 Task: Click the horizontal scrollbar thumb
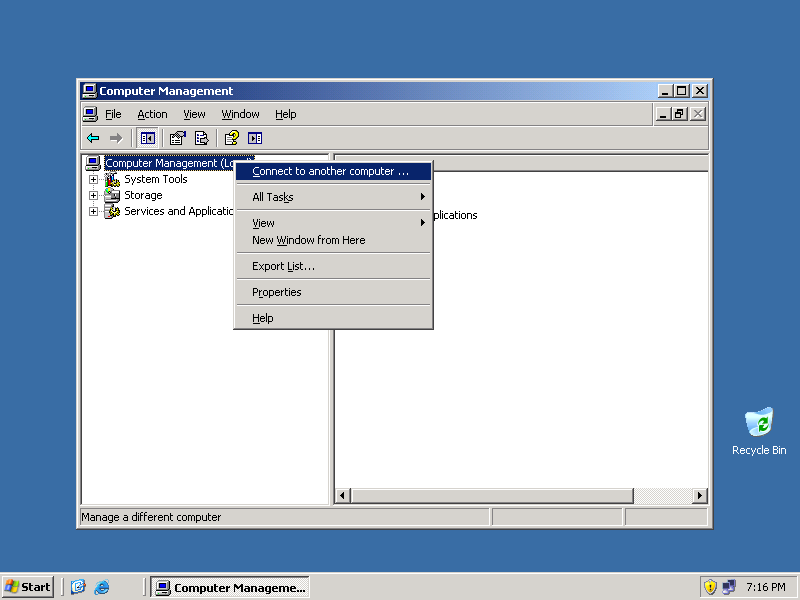click(492, 495)
